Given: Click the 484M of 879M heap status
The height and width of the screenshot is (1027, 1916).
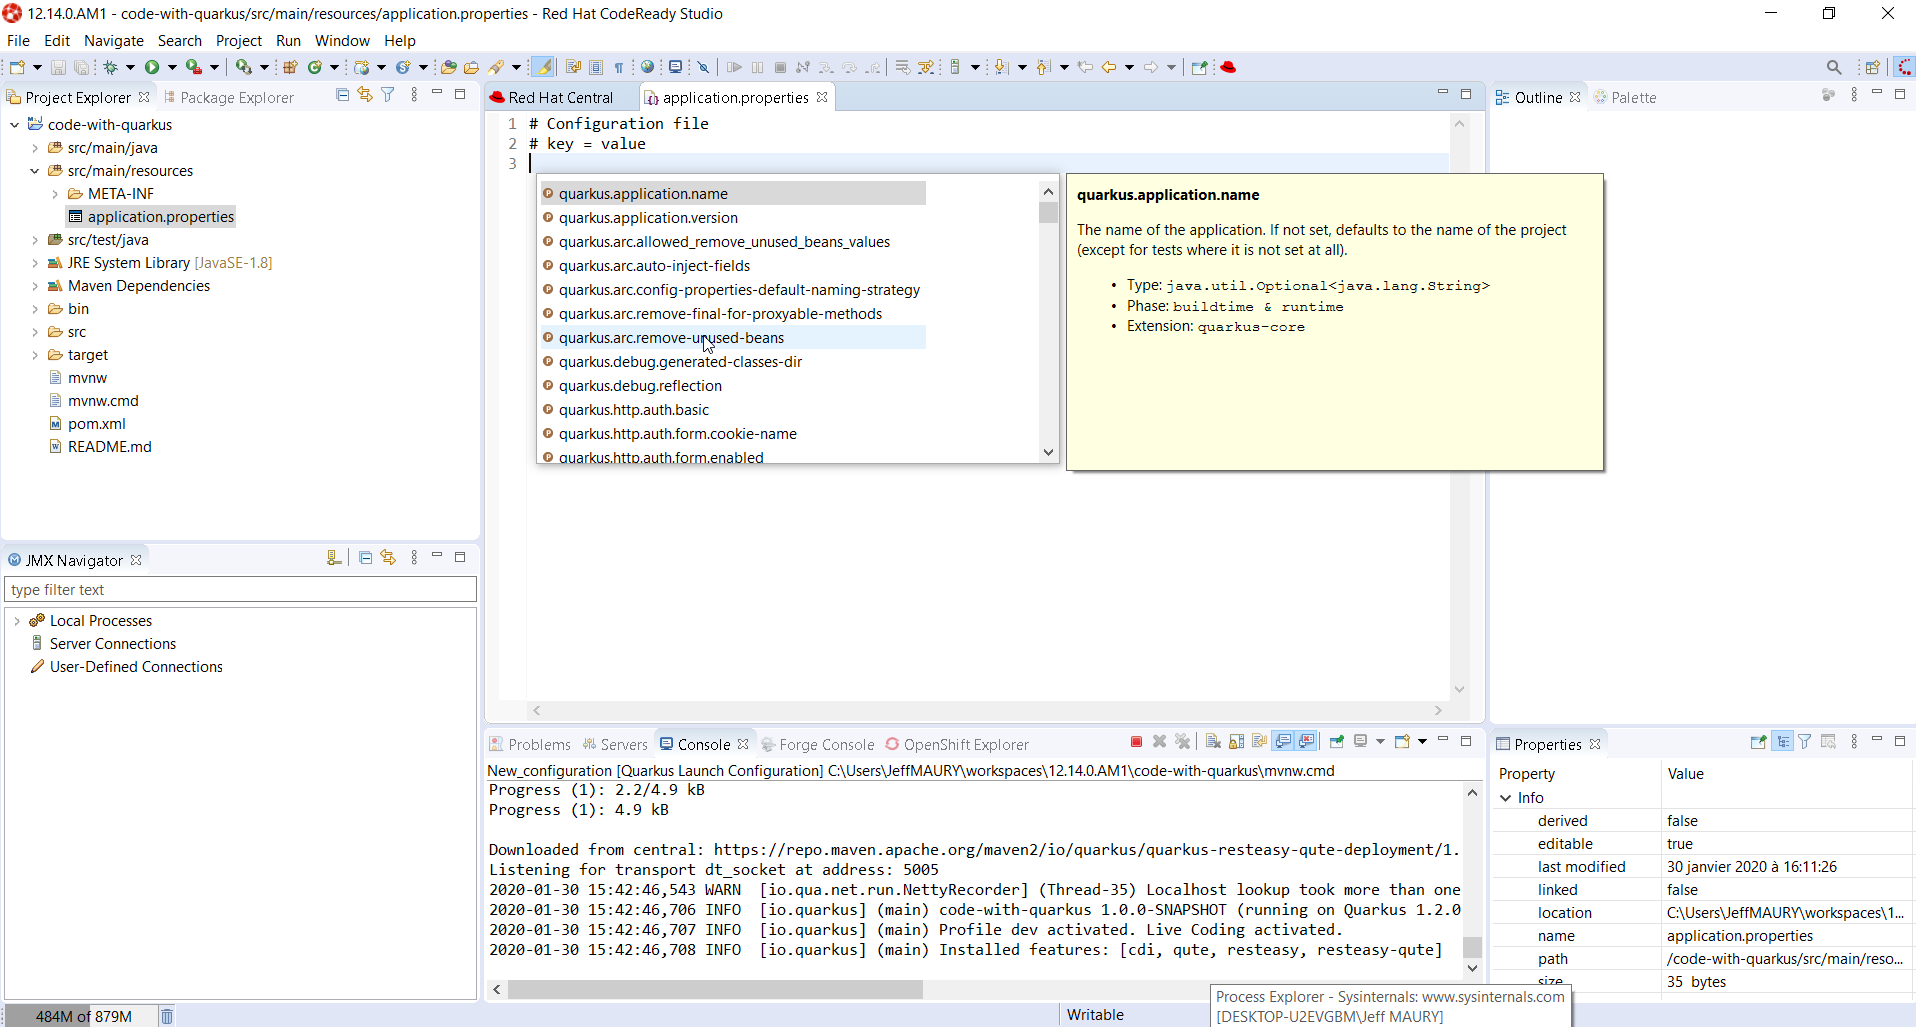Looking at the screenshot, I should 84,1016.
